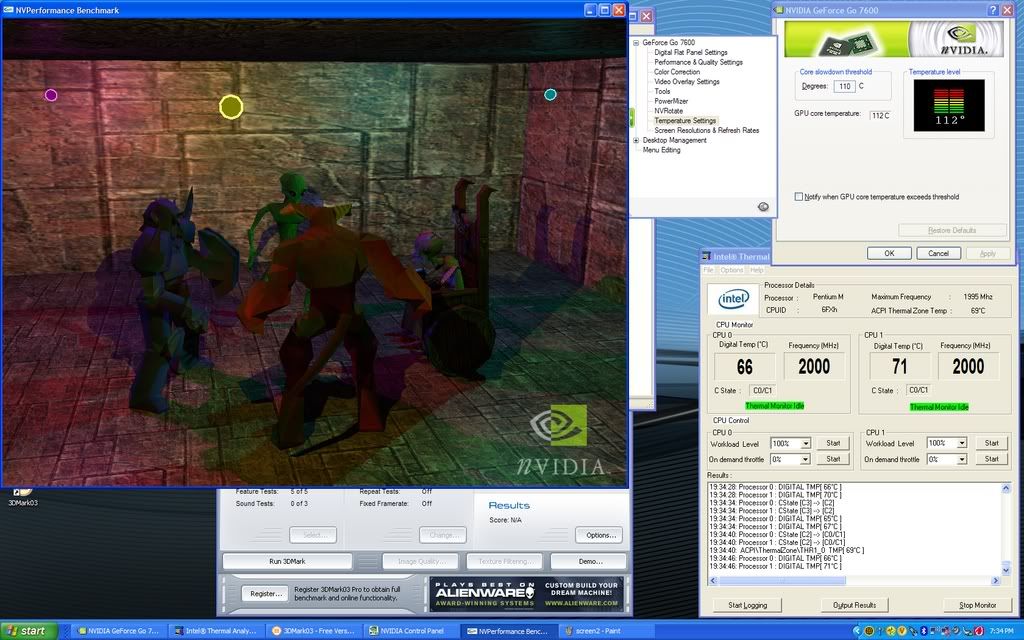
Task: Click OK in the NVIDIA GeForce dialog
Action: [889, 253]
